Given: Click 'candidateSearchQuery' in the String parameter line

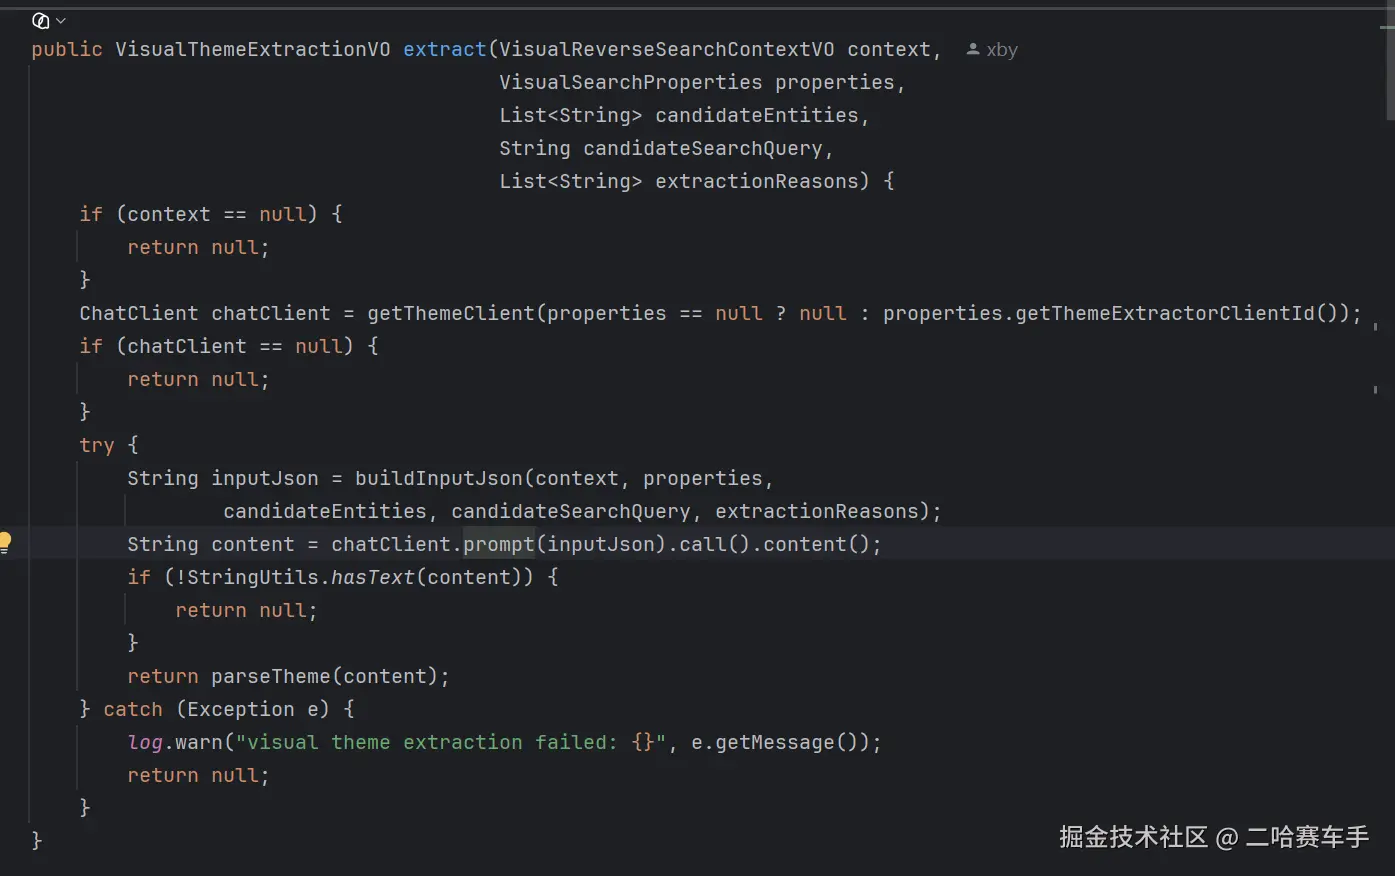Looking at the screenshot, I should [703, 148].
